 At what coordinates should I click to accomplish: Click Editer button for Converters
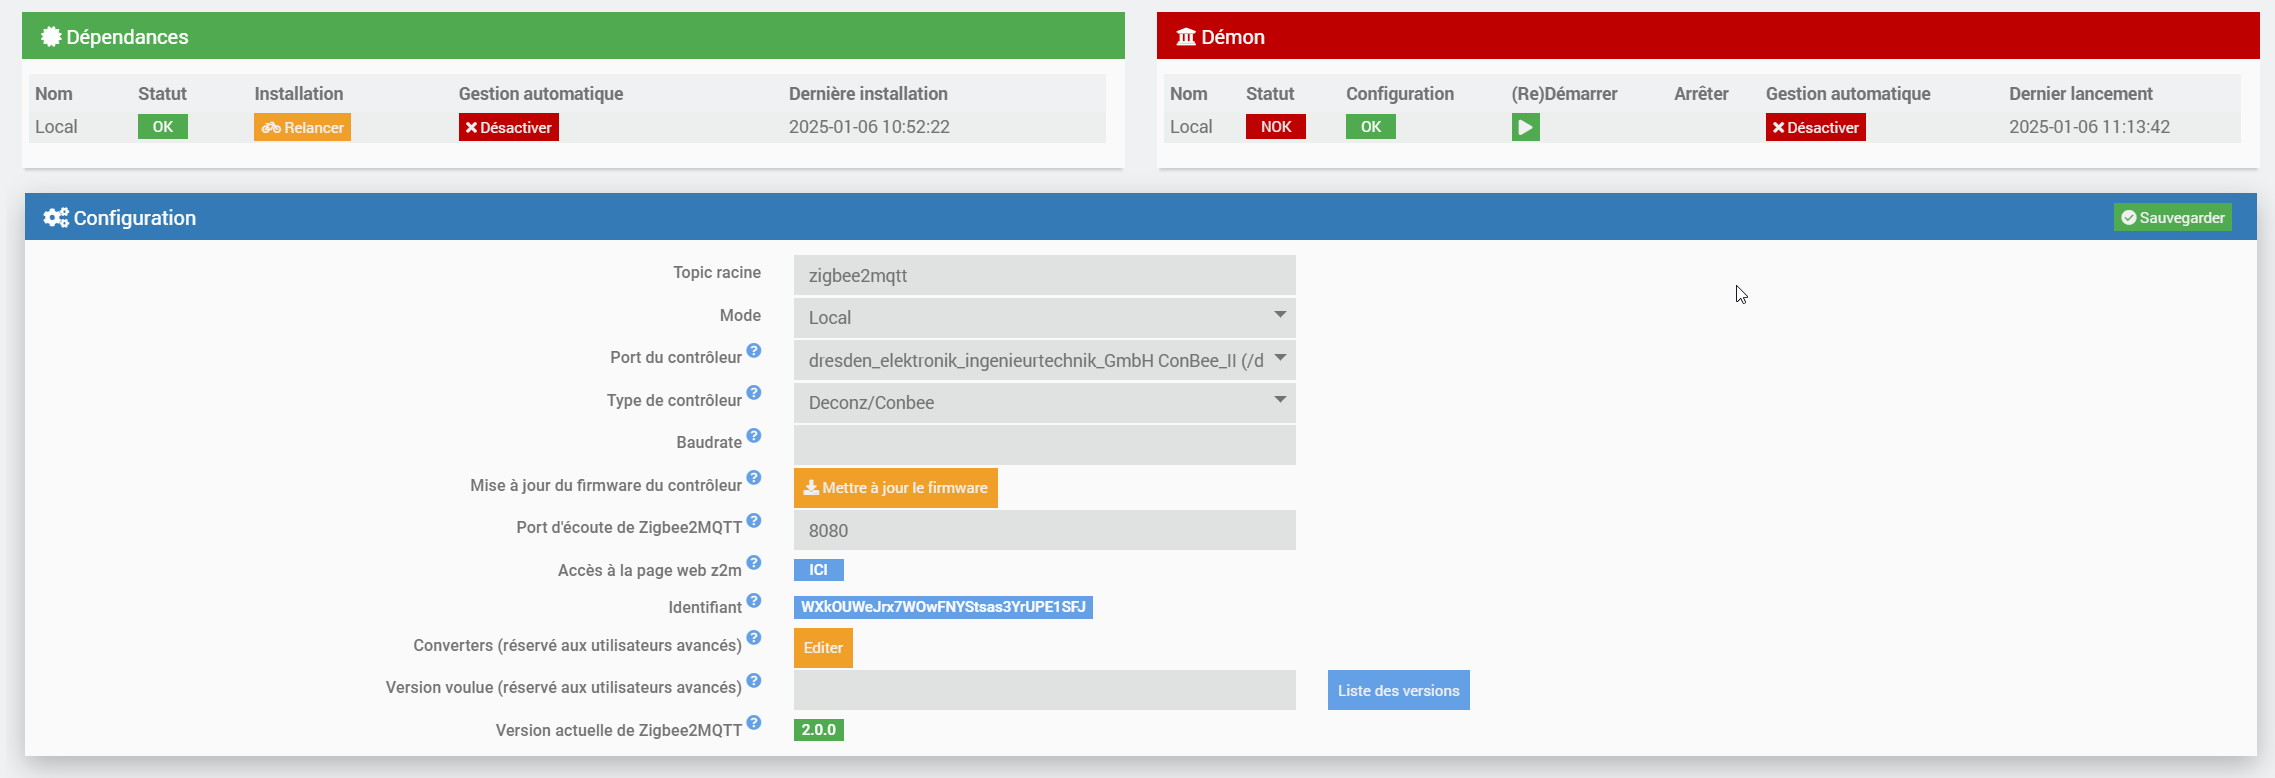[823, 648]
